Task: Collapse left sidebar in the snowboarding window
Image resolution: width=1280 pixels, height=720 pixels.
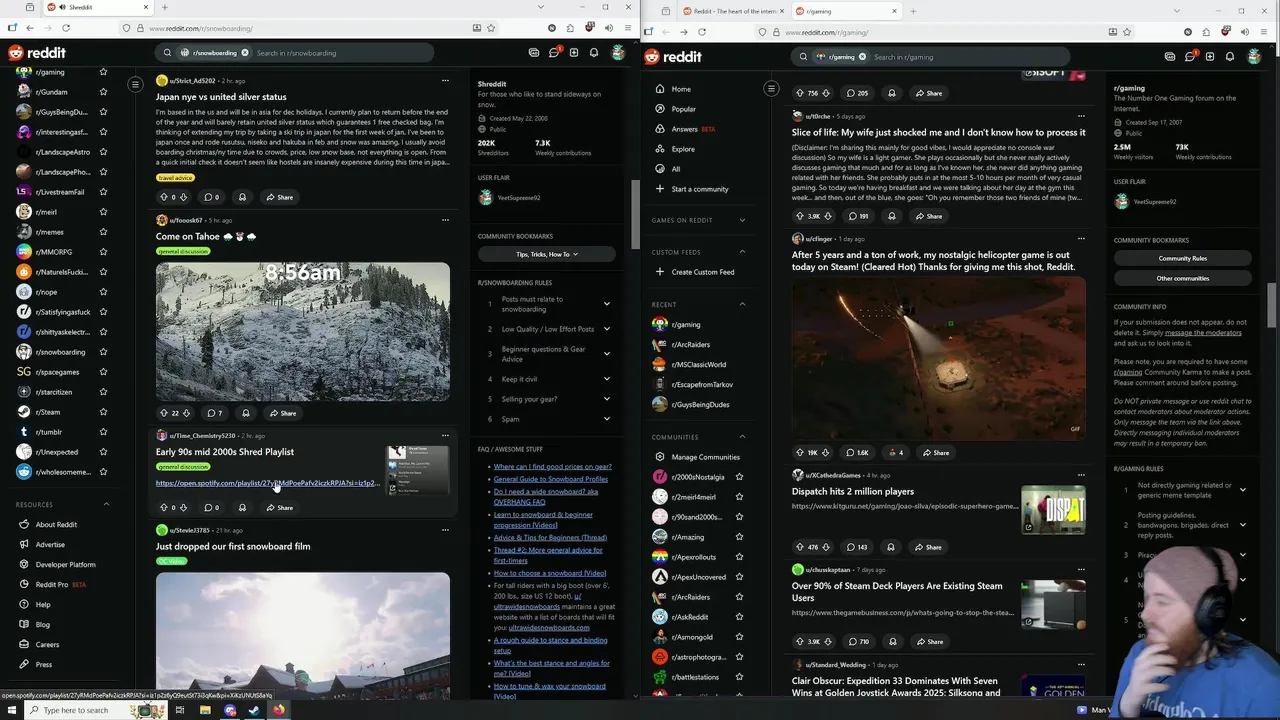Action: [x=135, y=84]
